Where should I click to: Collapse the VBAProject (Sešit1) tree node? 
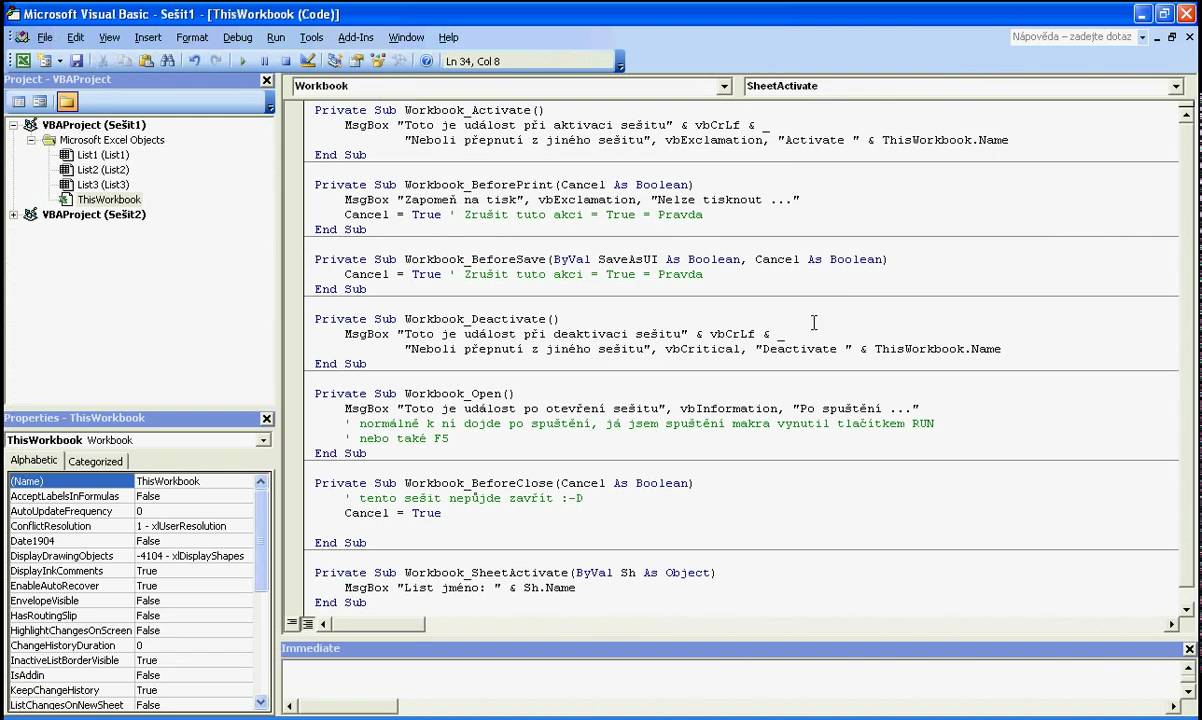coord(13,125)
